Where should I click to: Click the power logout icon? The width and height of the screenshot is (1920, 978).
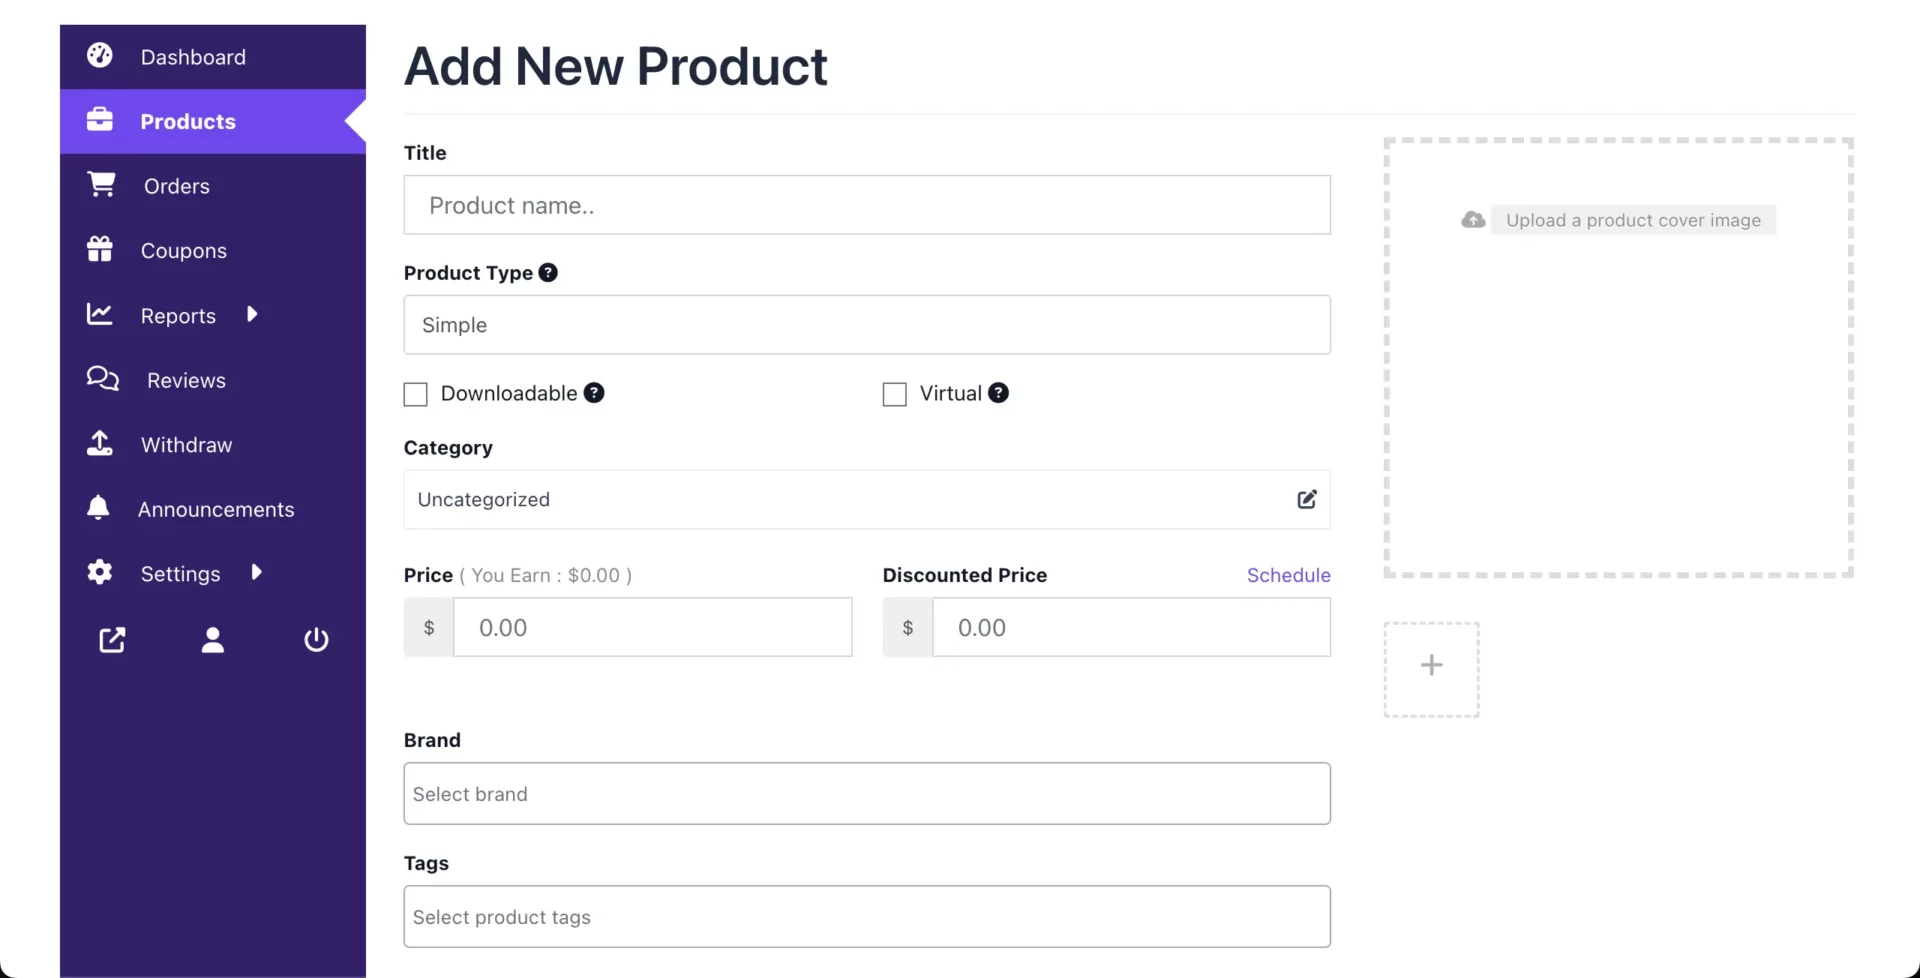(x=316, y=640)
